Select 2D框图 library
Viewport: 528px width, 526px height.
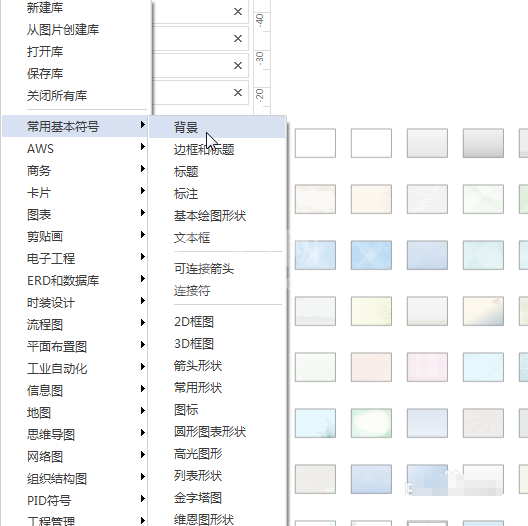(x=218, y=322)
